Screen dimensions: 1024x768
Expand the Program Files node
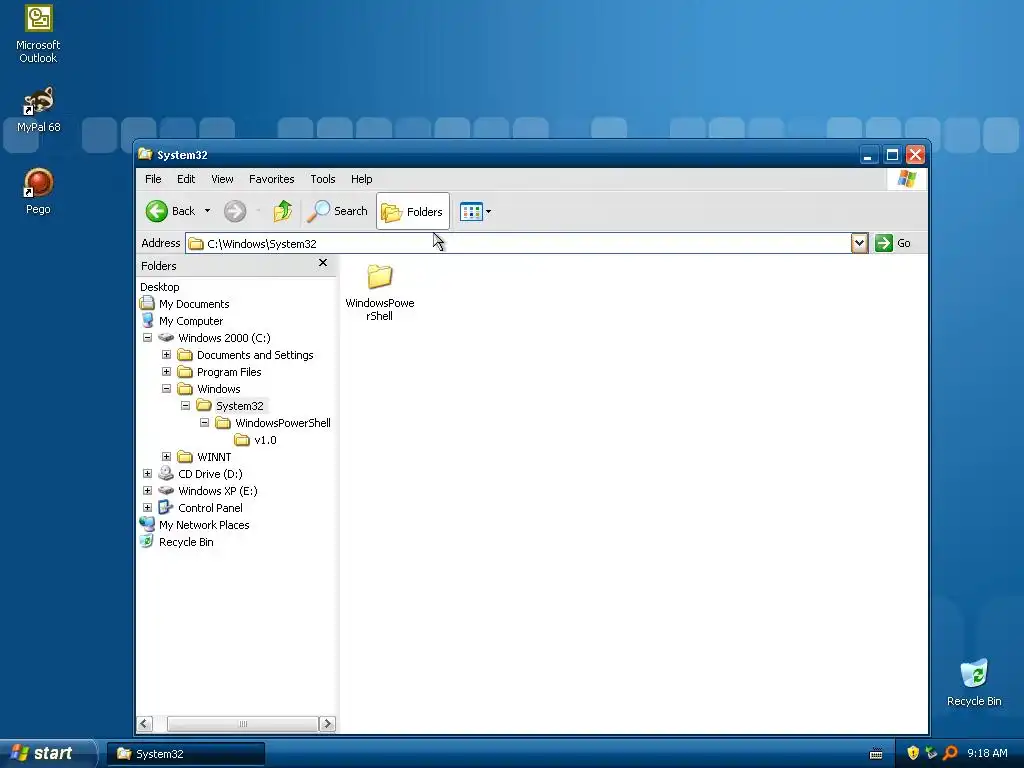point(167,372)
